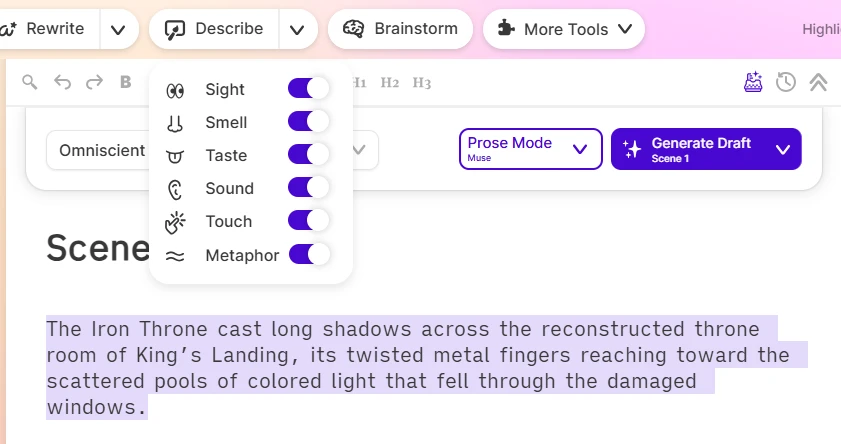Viewport: 841px width, 444px height.
Task: Disable the Smell sense toggle
Action: click(308, 122)
